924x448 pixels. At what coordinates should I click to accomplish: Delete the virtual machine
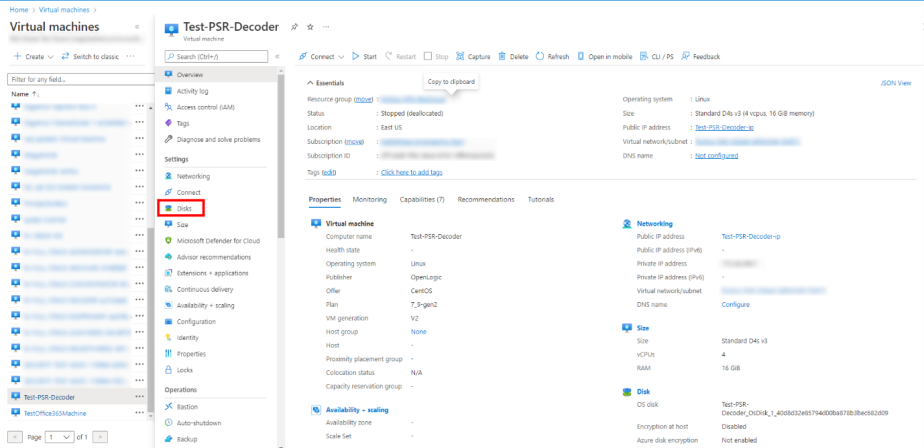[513, 57]
